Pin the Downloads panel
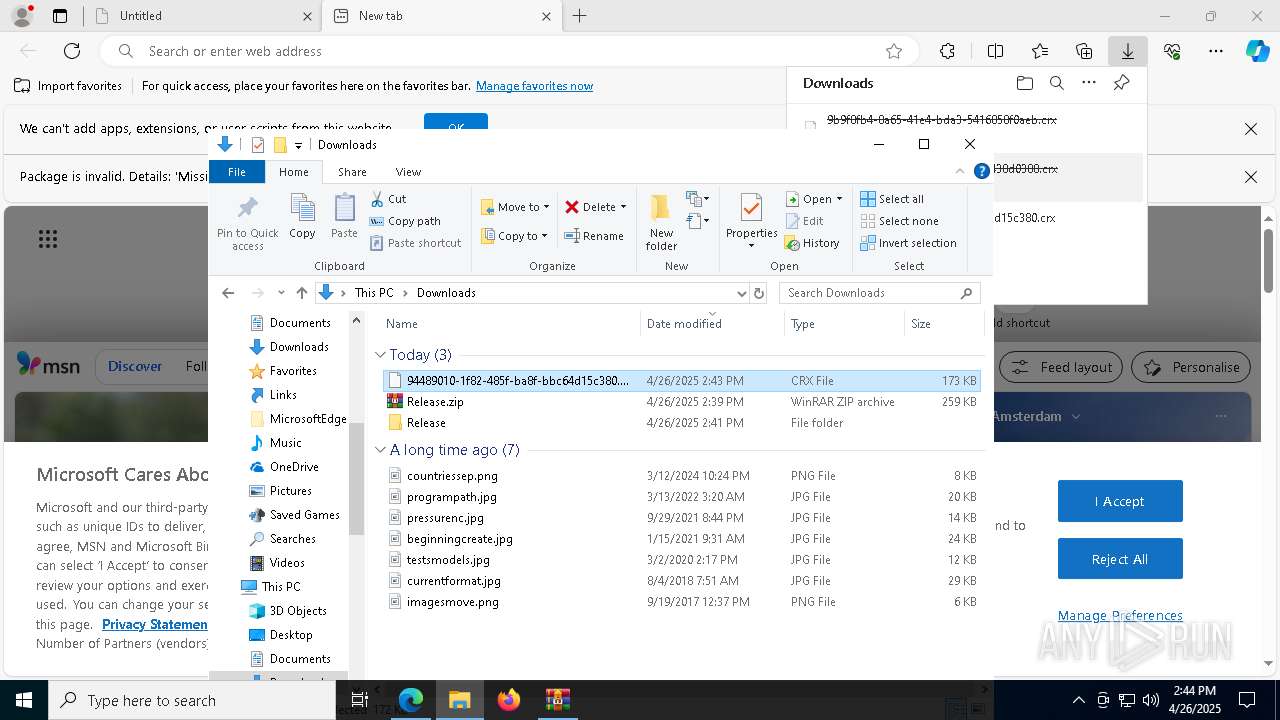This screenshot has height=720, width=1280. (x=1122, y=83)
